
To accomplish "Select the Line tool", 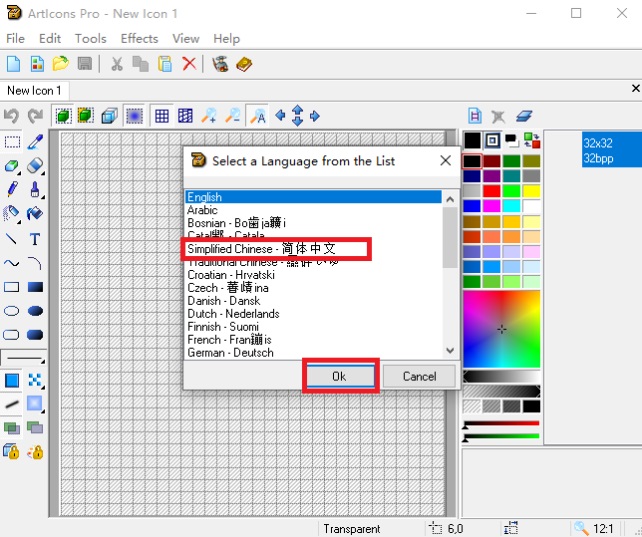I will [11, 239].
